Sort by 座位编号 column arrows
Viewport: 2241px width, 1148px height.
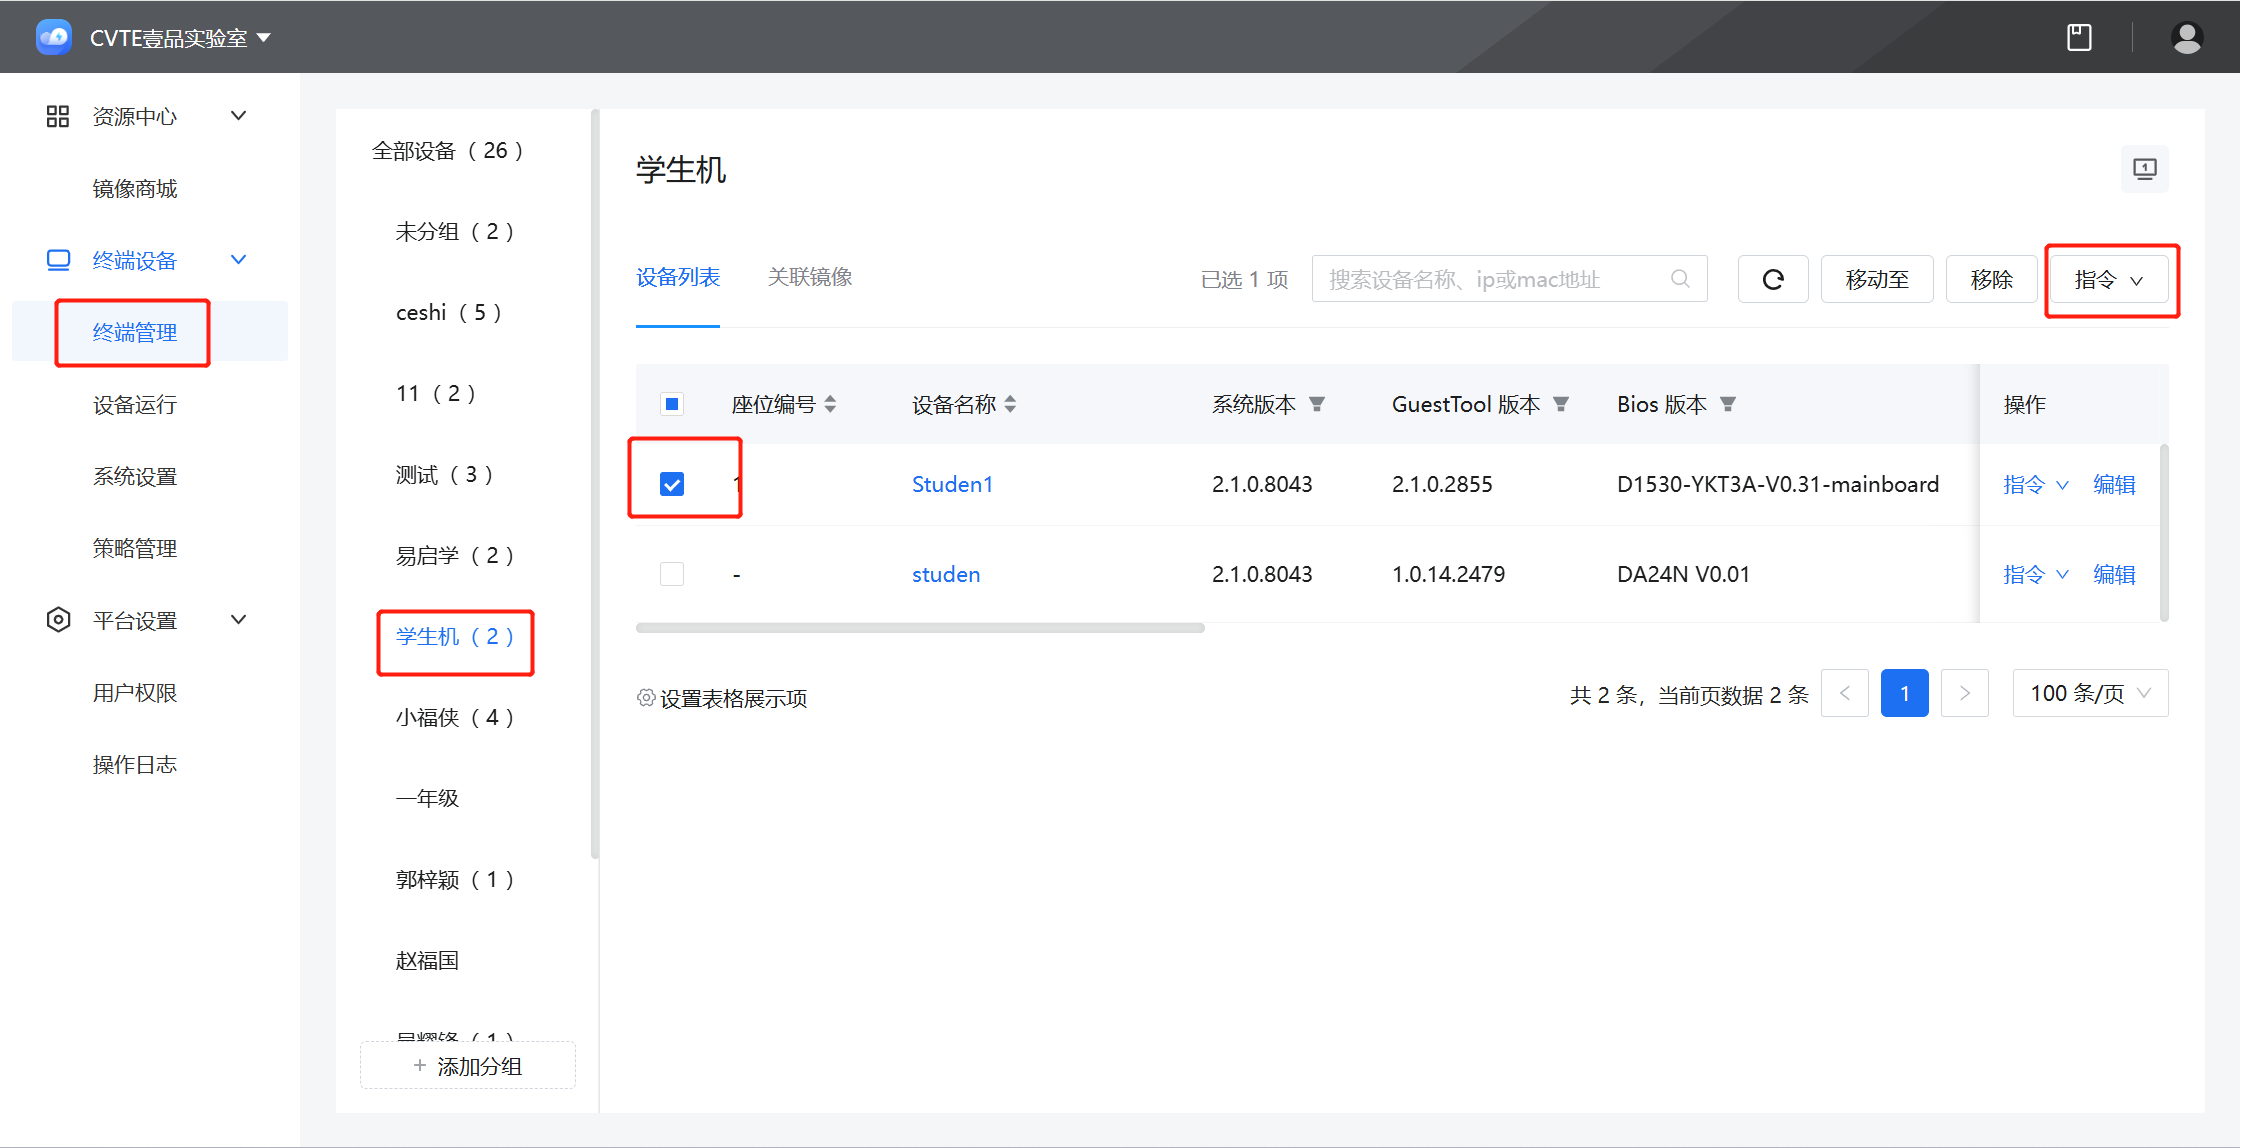pos(830,404)
